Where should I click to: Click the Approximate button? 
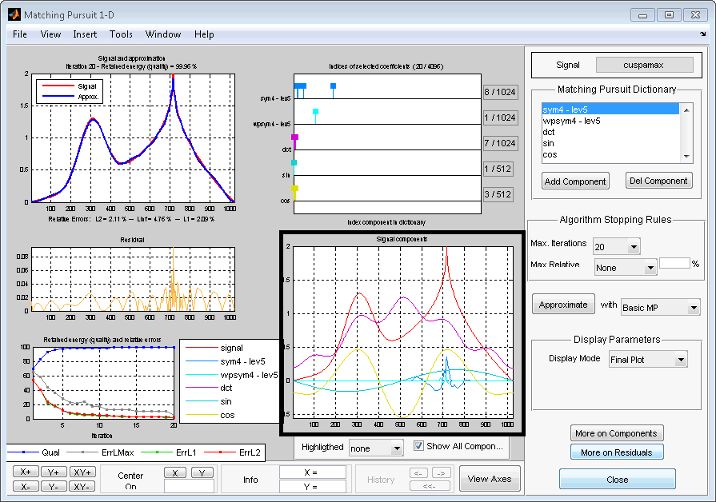click(562, 306)
